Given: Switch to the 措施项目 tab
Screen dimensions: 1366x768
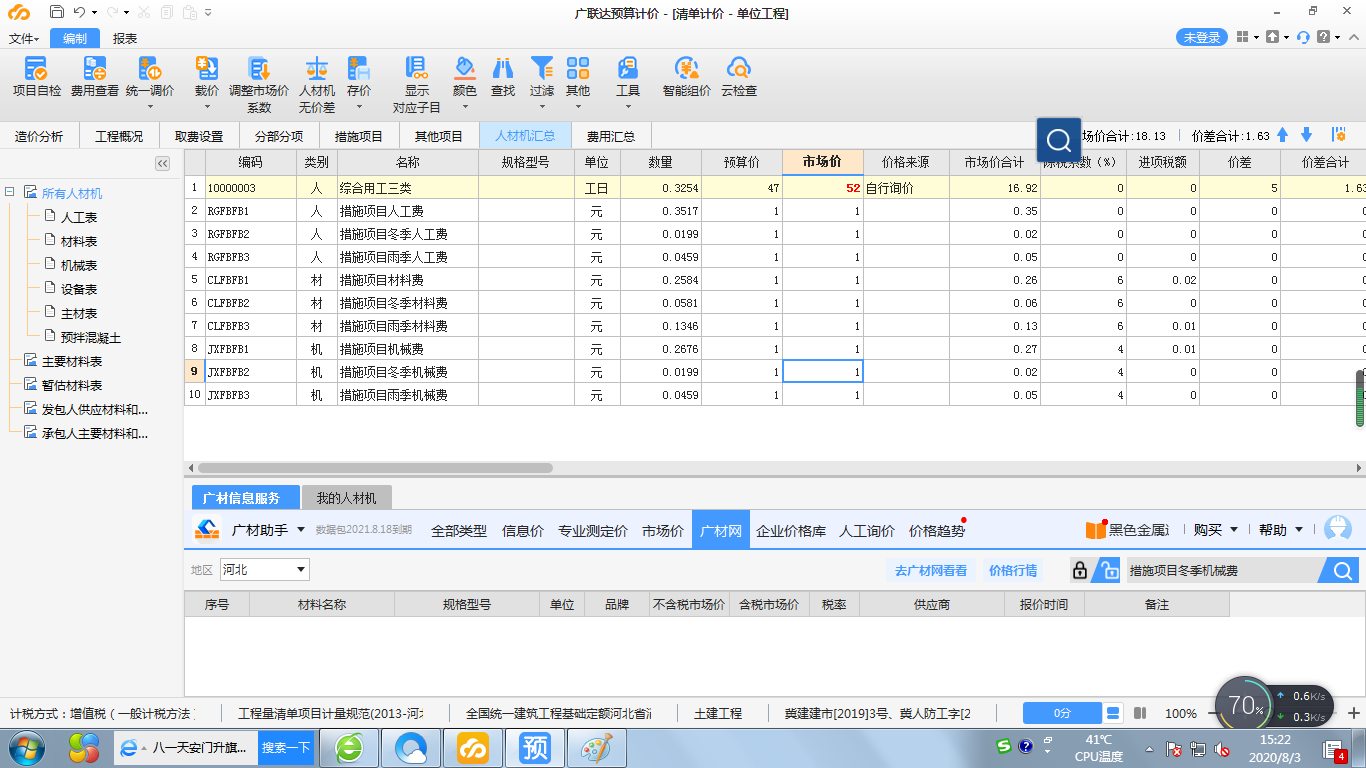Looking at the screenshot, I should (x=359, y=136).
